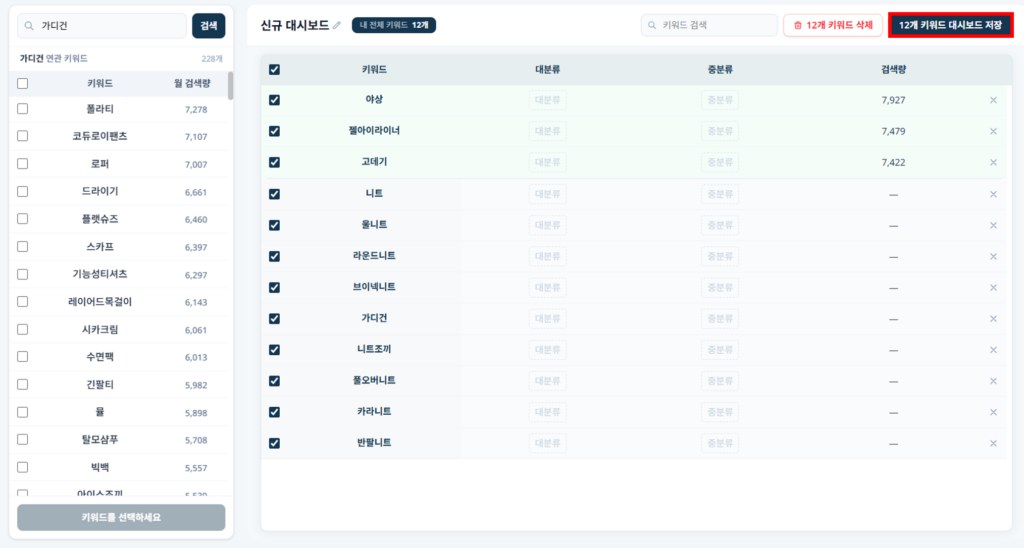
Task: Uncheck the 니트 keyword checkbox
Action: [x=274, y=194]
